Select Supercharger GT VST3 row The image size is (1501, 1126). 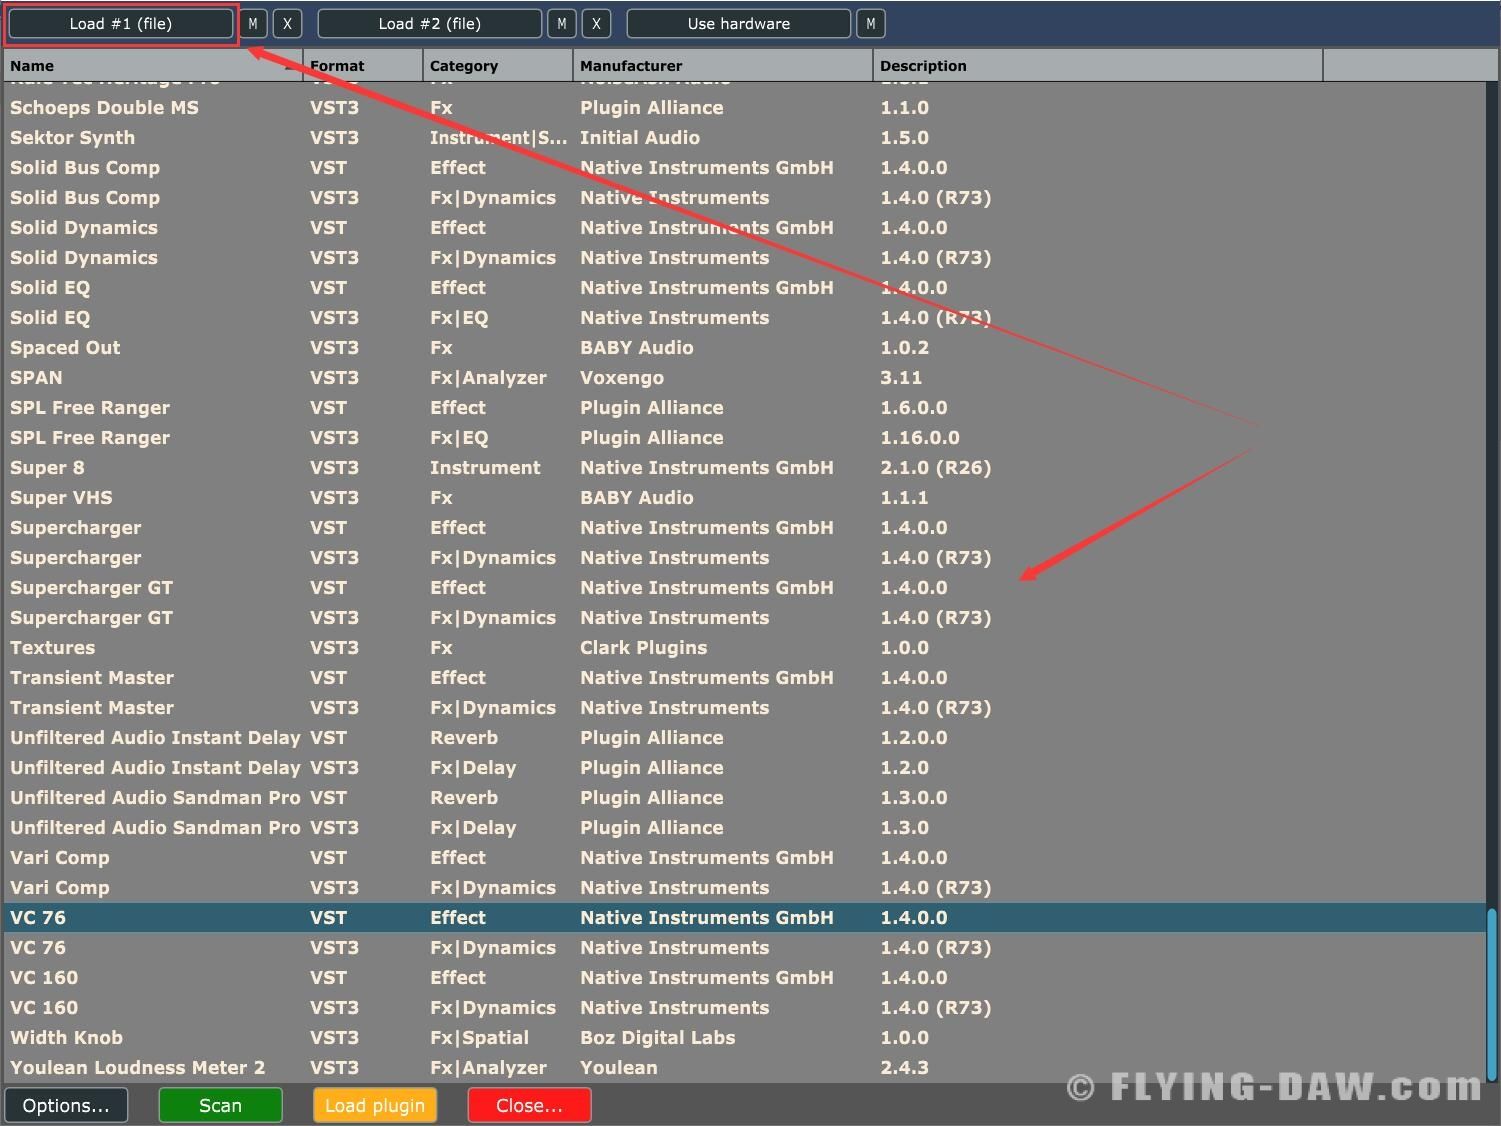[x=744, y=618]
